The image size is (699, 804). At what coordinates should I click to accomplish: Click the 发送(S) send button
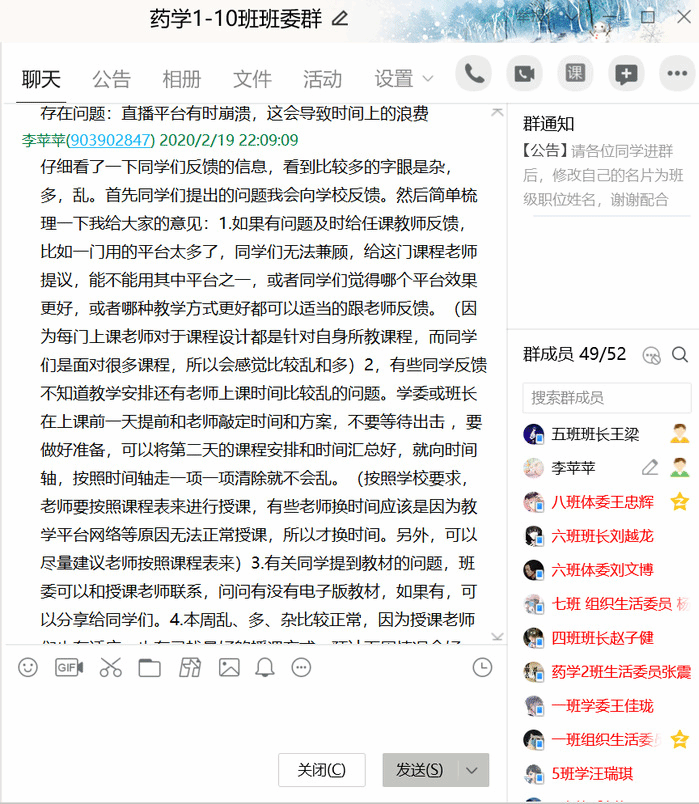[x=420, y=770]
